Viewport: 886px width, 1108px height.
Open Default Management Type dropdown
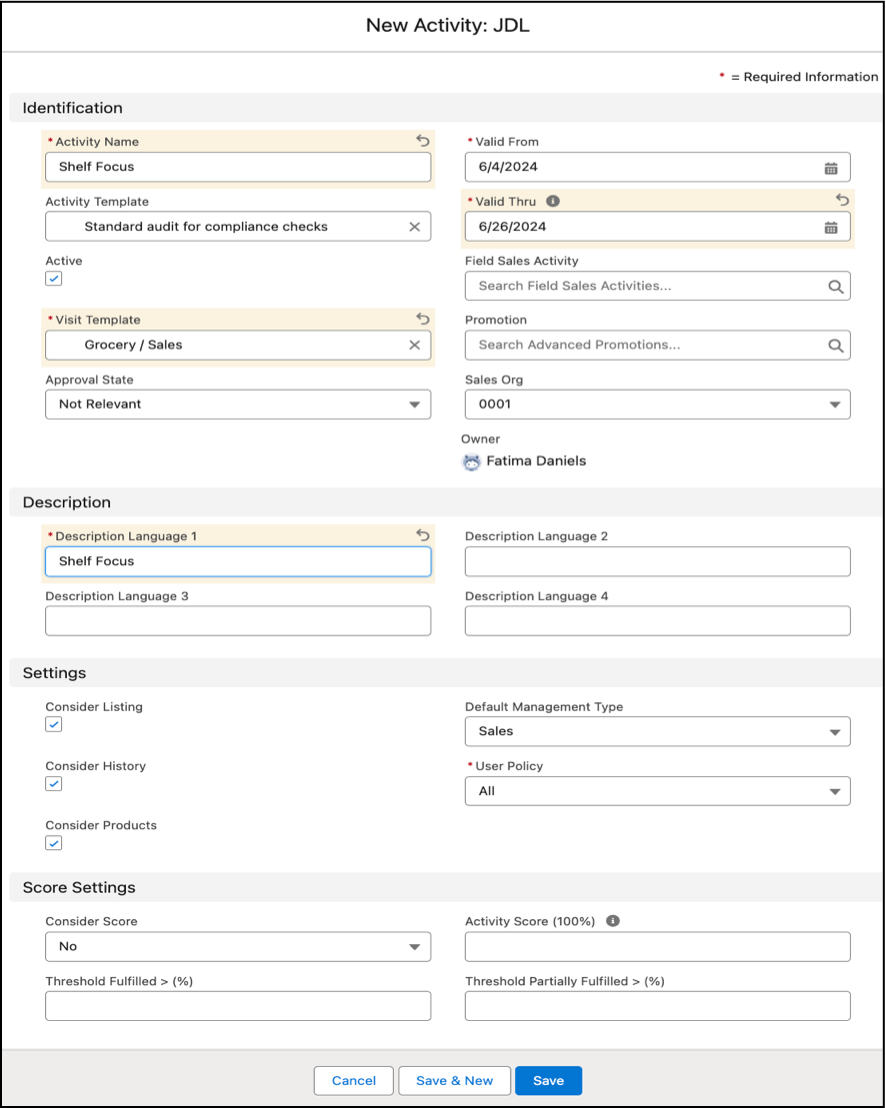point(658,731)
